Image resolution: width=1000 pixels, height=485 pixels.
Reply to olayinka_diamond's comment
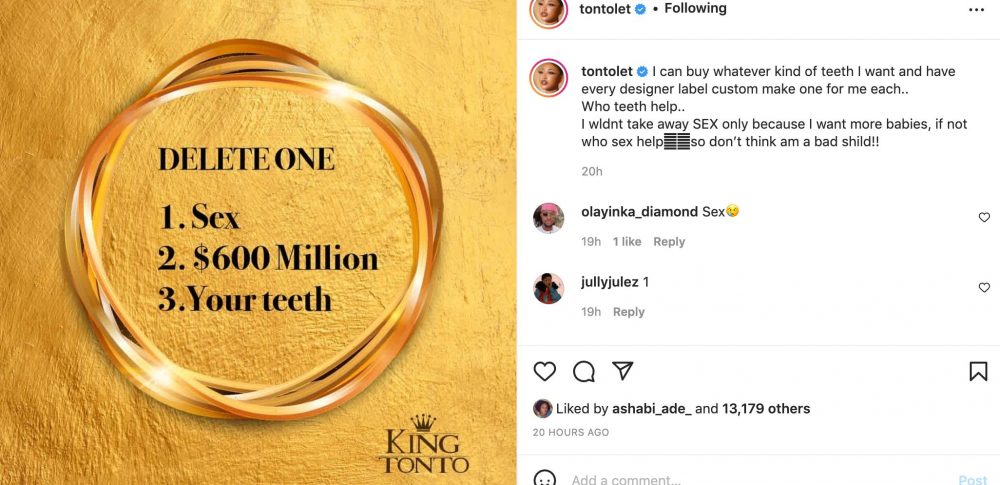pos(669,241)
